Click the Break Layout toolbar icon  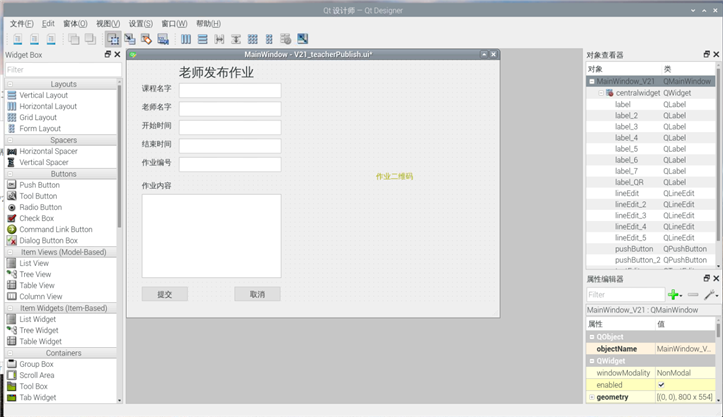pos(286,39)
